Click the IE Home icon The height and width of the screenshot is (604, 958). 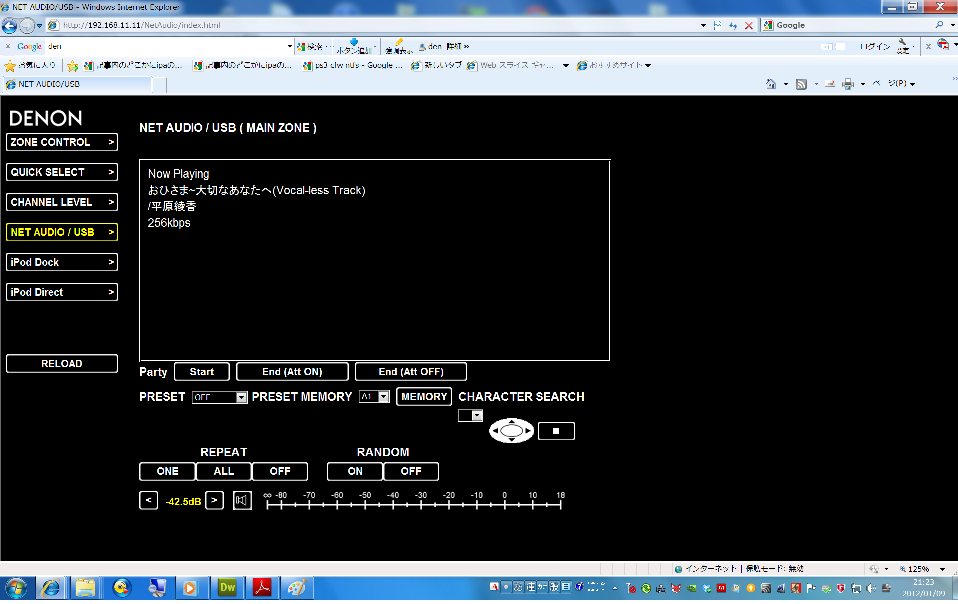pos(771,84)
